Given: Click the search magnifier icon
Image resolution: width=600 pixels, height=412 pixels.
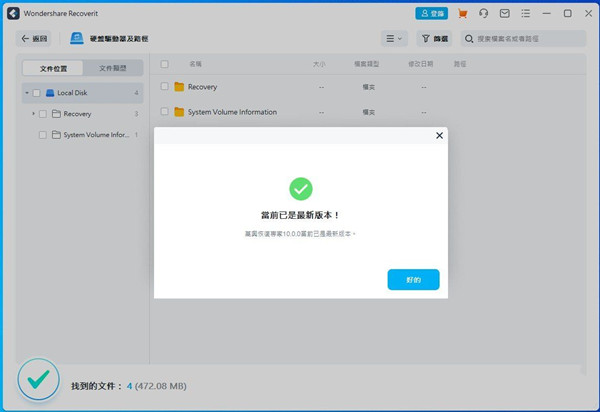Looking at the screenshot, I should click(469, 39).
